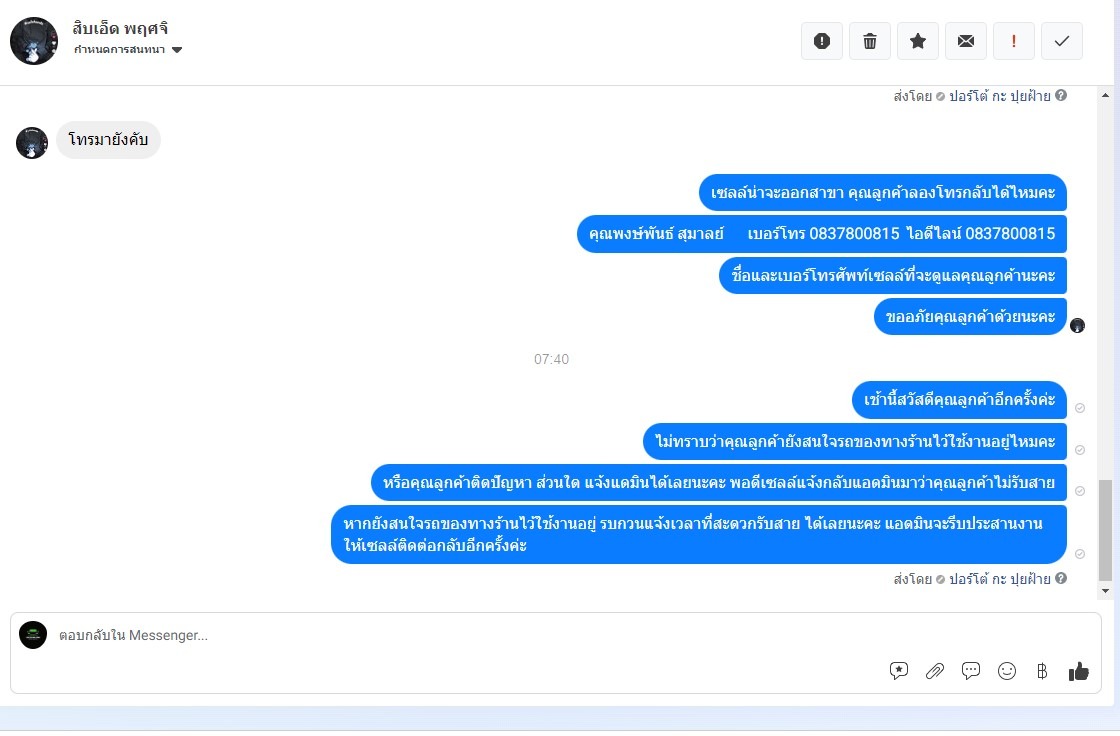Viewport: 1120px width, 736px height.
Task: Click scrollbar down arrow in chat
Action: click(x=1105, y=590)
